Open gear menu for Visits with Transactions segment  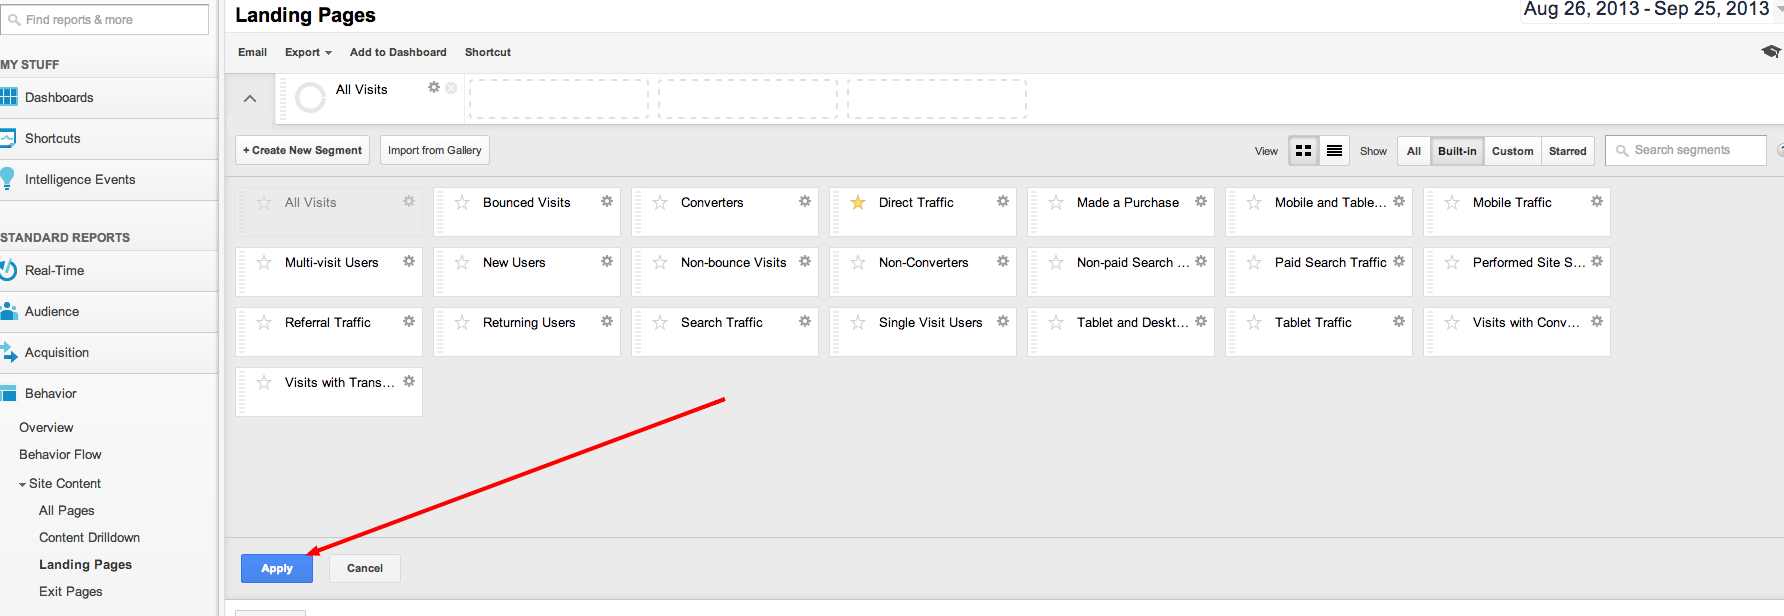pyautogui.click(x=409, y=381)
